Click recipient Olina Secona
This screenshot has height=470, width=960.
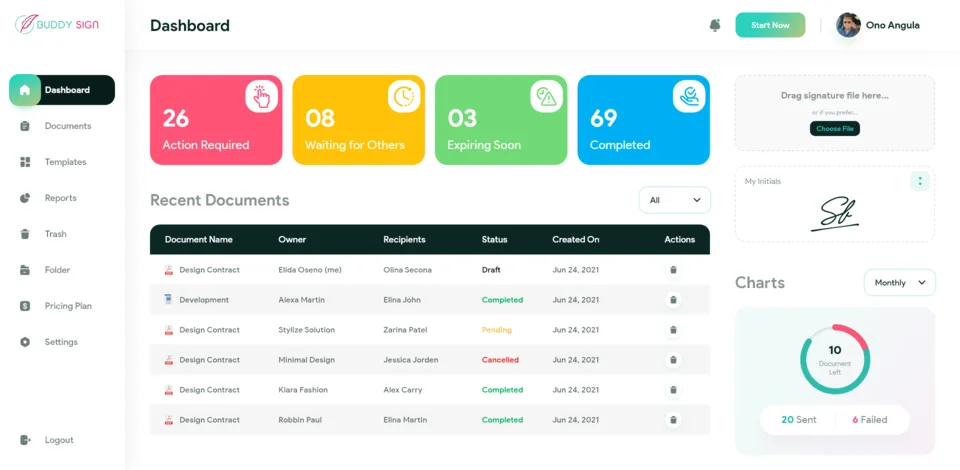tap(407, 270)
